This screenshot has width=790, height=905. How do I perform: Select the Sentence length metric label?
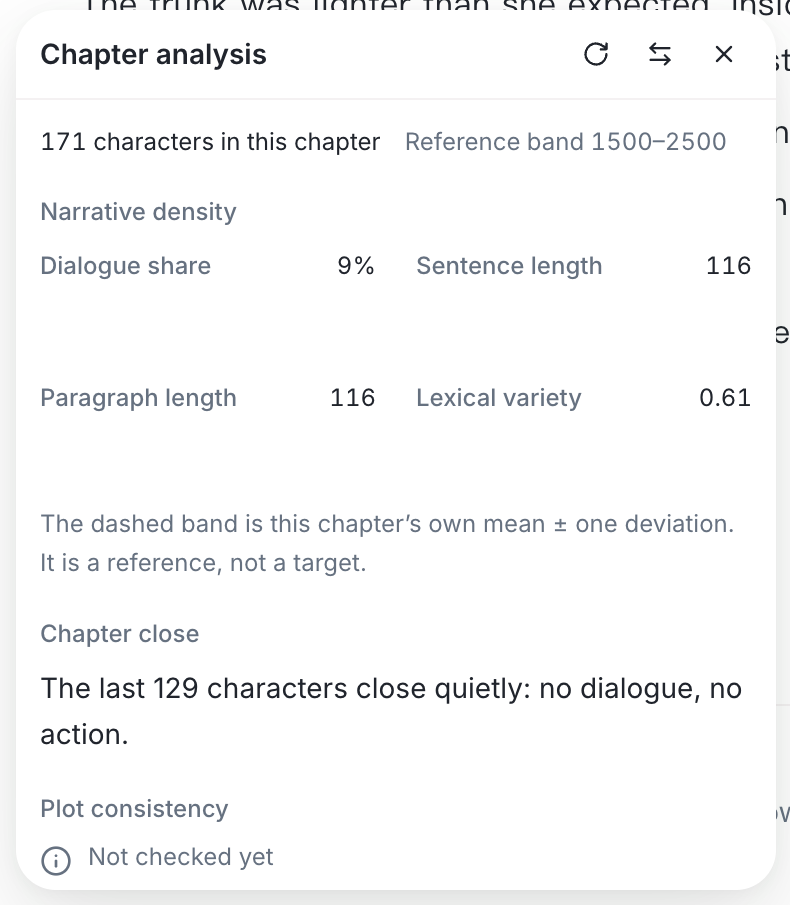[510, 266]
